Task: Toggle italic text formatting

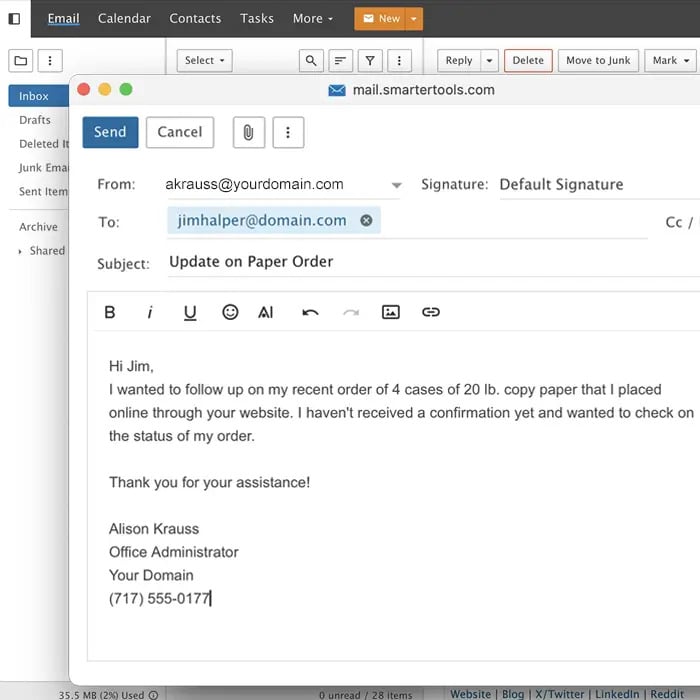Action: tap(150, 312)
